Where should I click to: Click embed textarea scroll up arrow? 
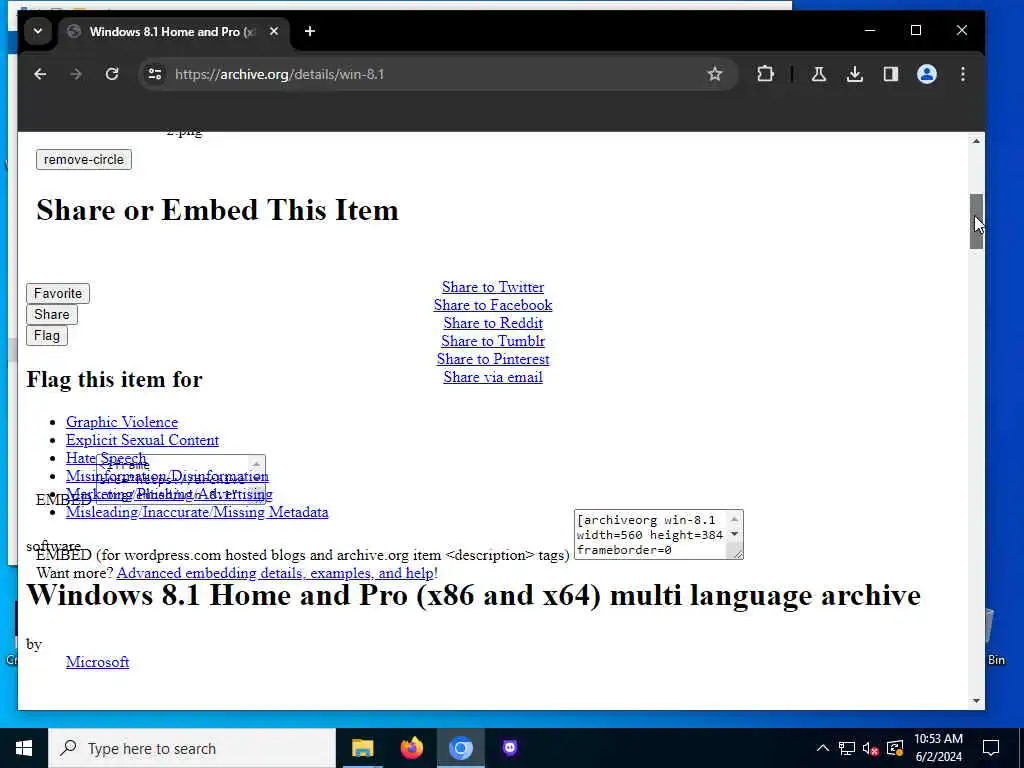734,519
